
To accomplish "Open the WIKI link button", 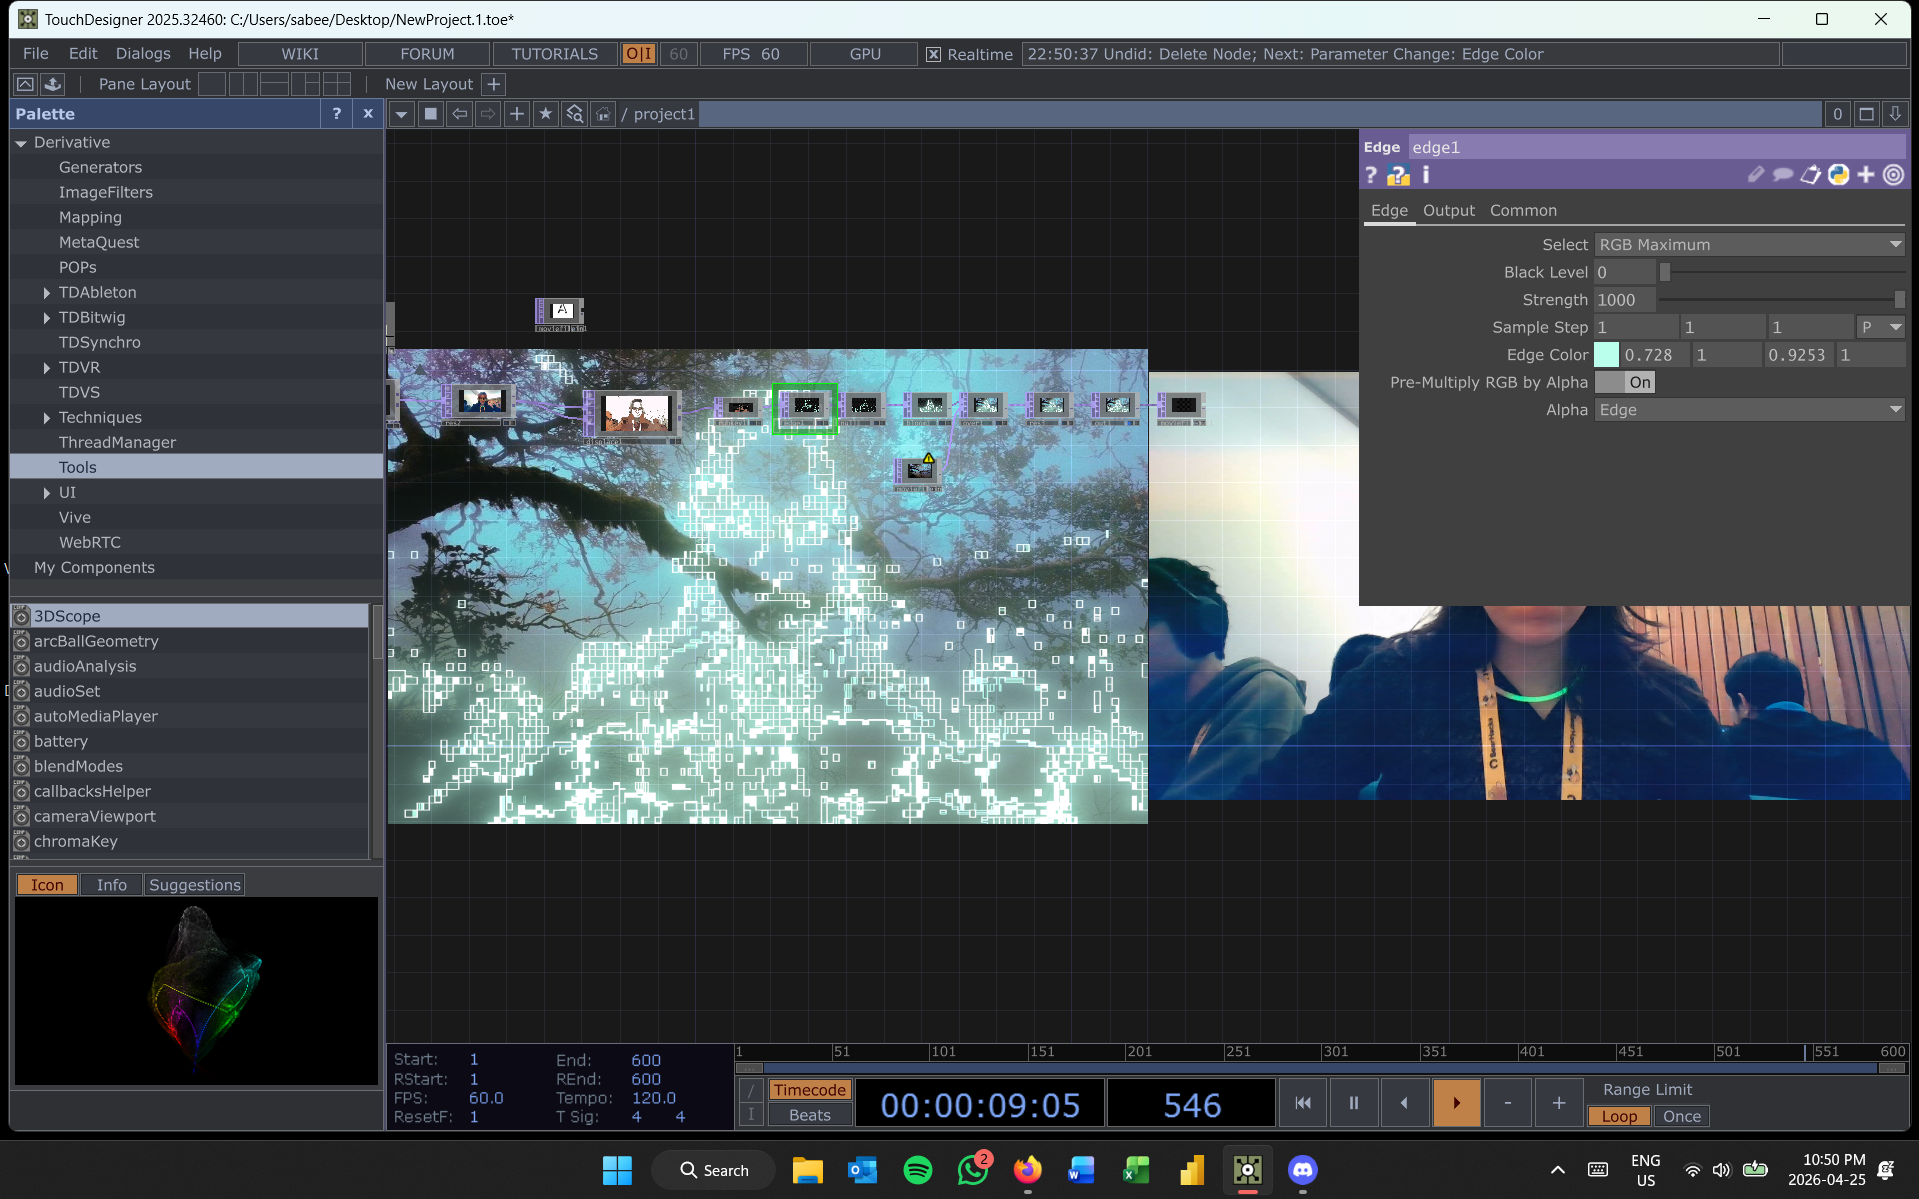I will pos(300,54).
